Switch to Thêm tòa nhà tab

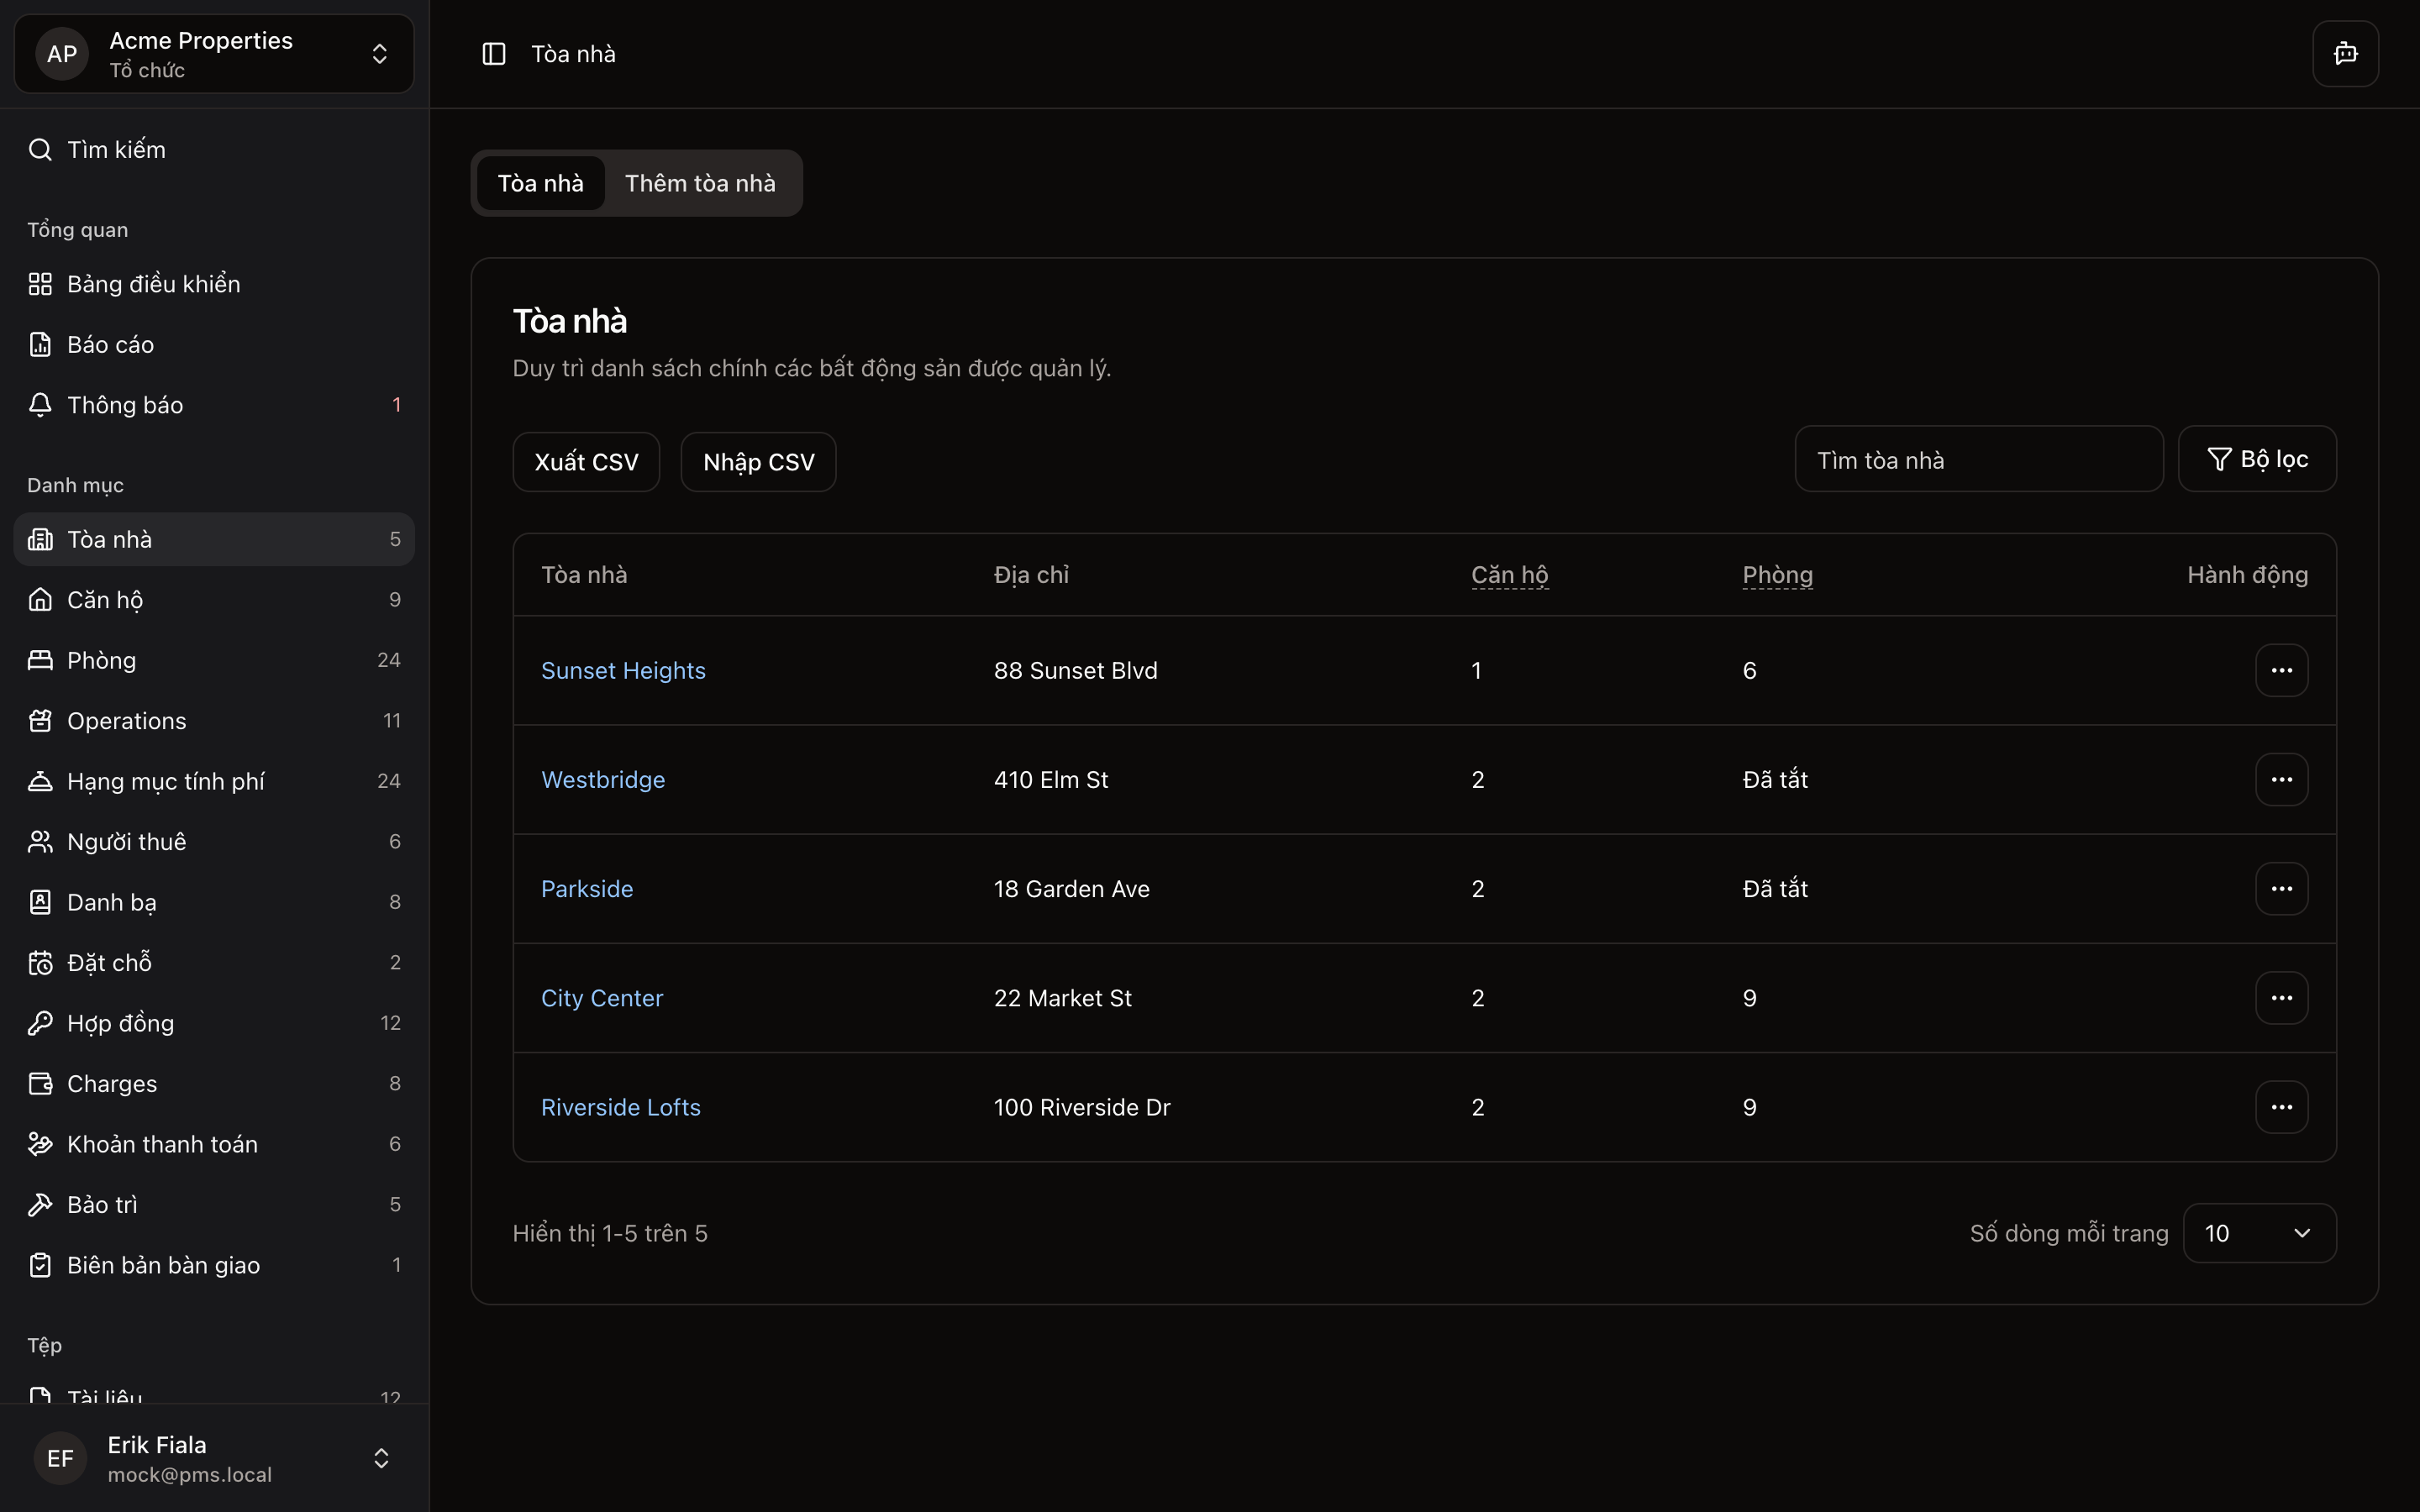click(700, 184)
